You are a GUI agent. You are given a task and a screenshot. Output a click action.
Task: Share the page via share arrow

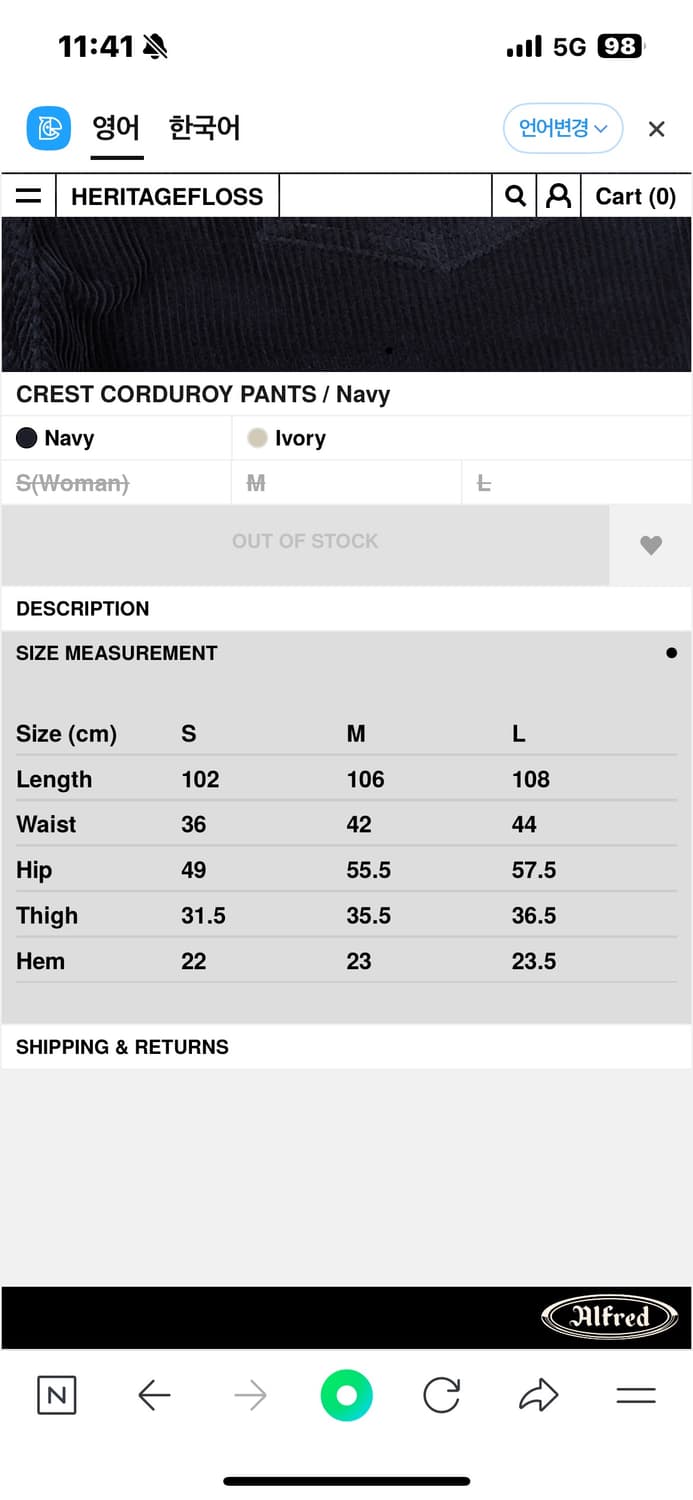point(538,1395)
